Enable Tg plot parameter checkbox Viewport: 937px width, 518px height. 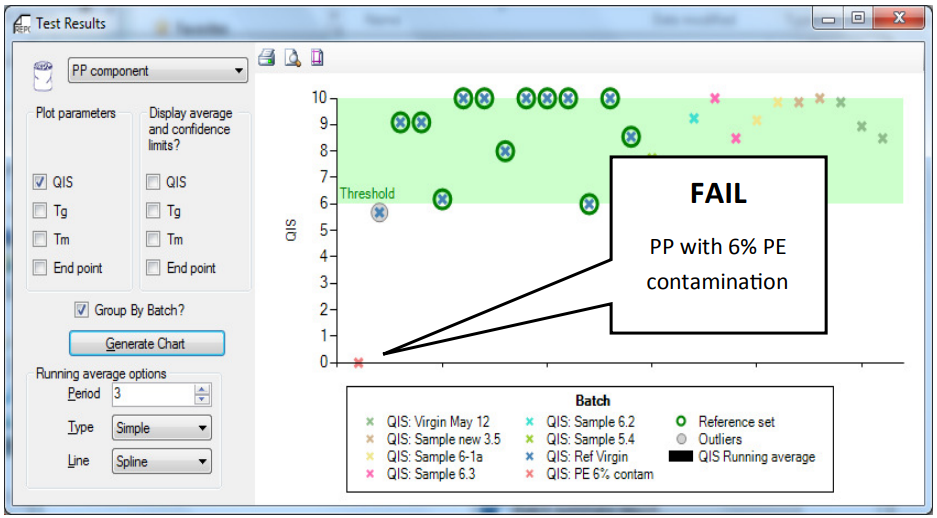40,211
